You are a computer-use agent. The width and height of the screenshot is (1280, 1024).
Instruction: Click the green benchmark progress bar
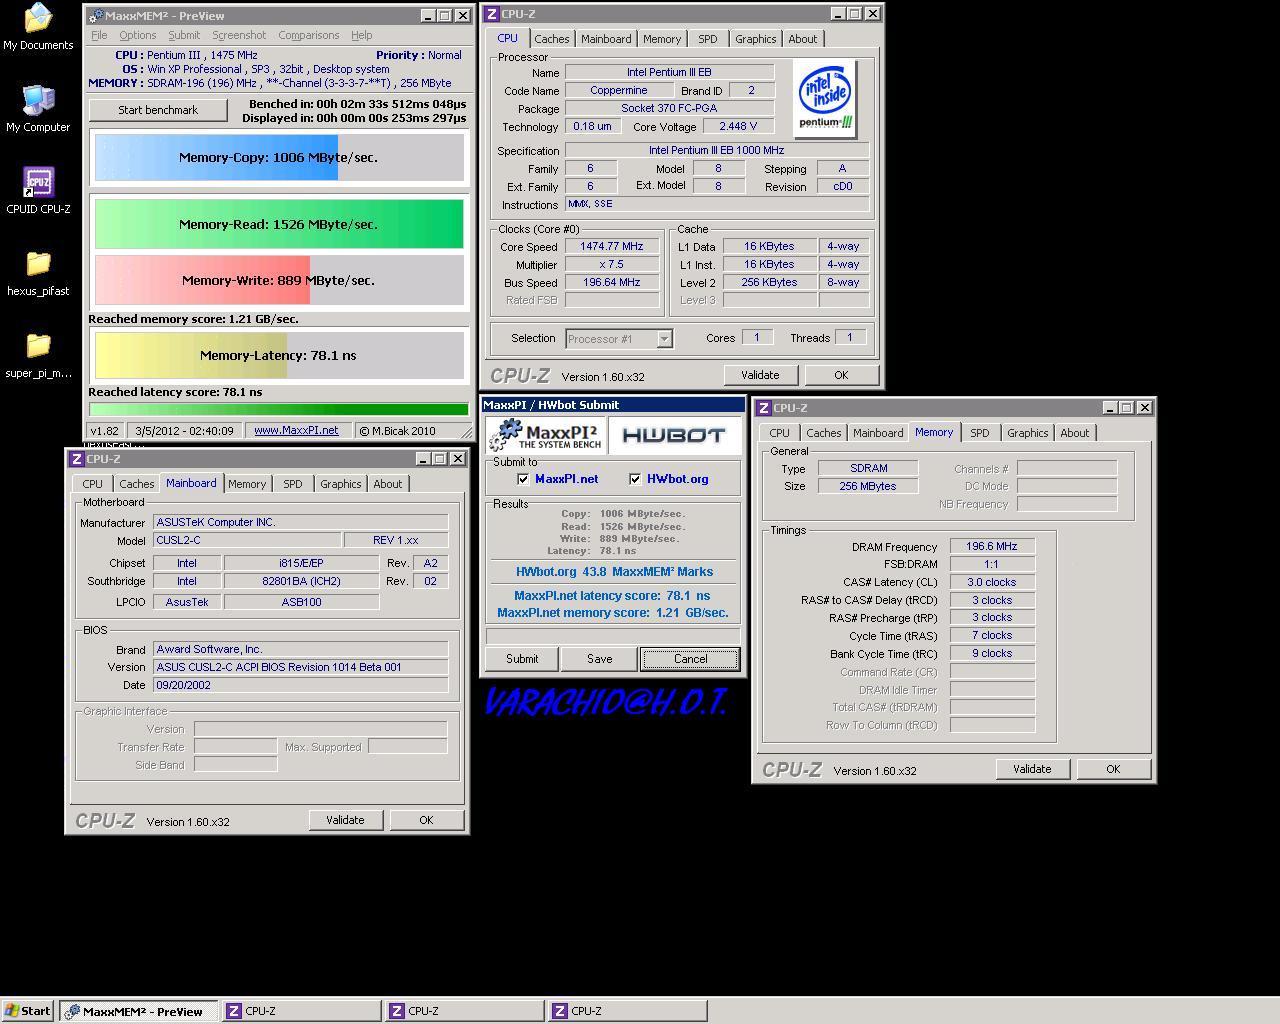coord(279,409)
